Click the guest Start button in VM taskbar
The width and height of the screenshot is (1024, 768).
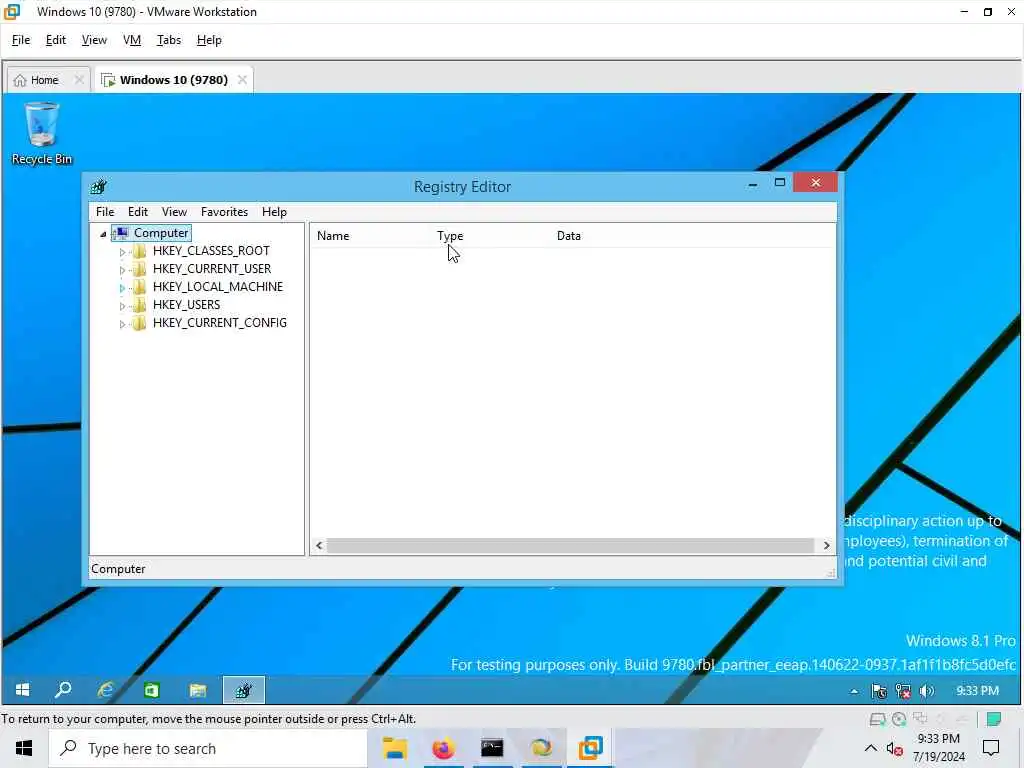pyautogui.click(x=22, y=690)
